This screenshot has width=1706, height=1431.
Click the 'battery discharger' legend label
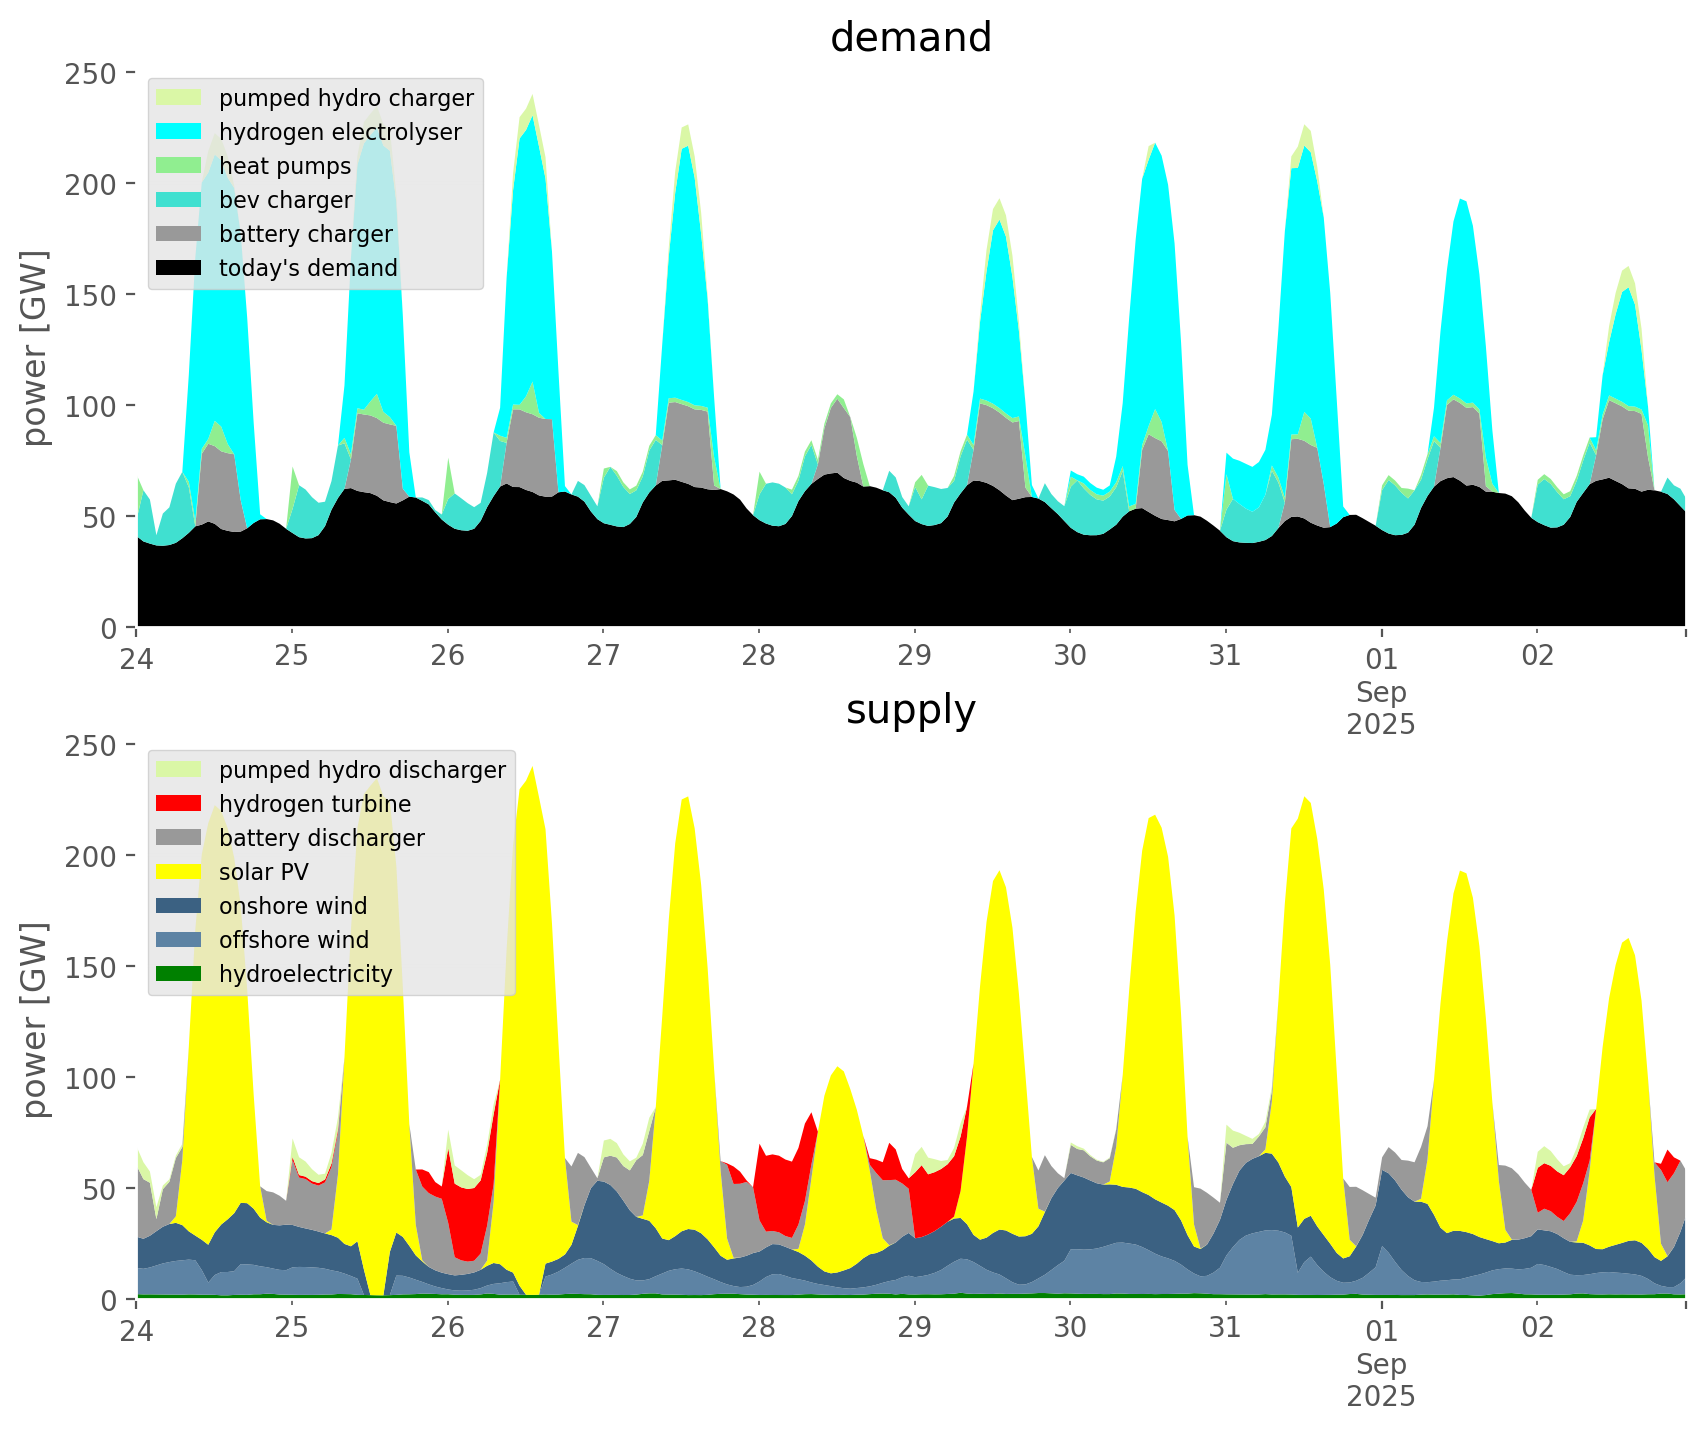click(321, 838)
